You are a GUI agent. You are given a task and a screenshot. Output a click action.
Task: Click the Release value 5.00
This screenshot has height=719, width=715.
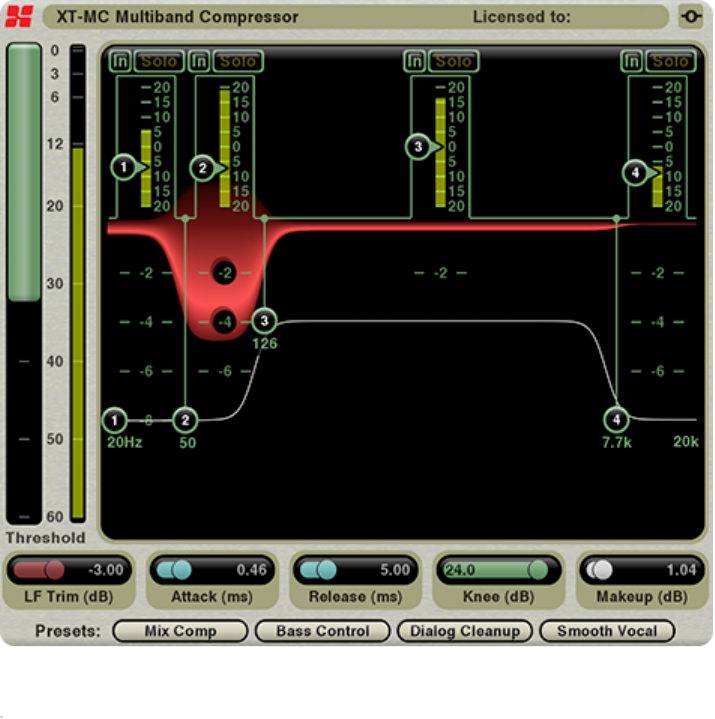click(x=395, y=570)
